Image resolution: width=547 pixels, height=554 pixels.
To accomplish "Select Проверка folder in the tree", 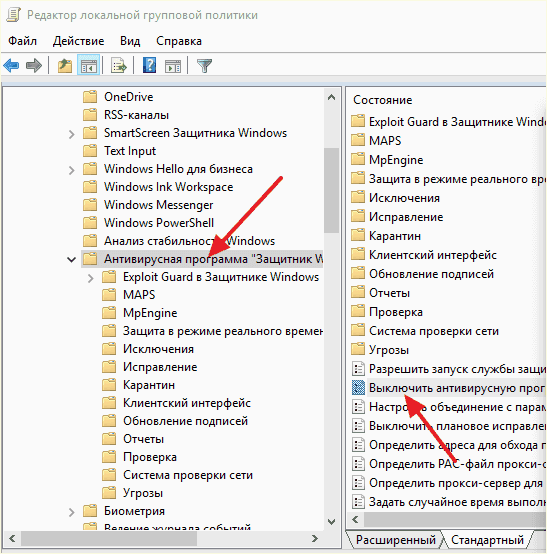I will 150,457.
